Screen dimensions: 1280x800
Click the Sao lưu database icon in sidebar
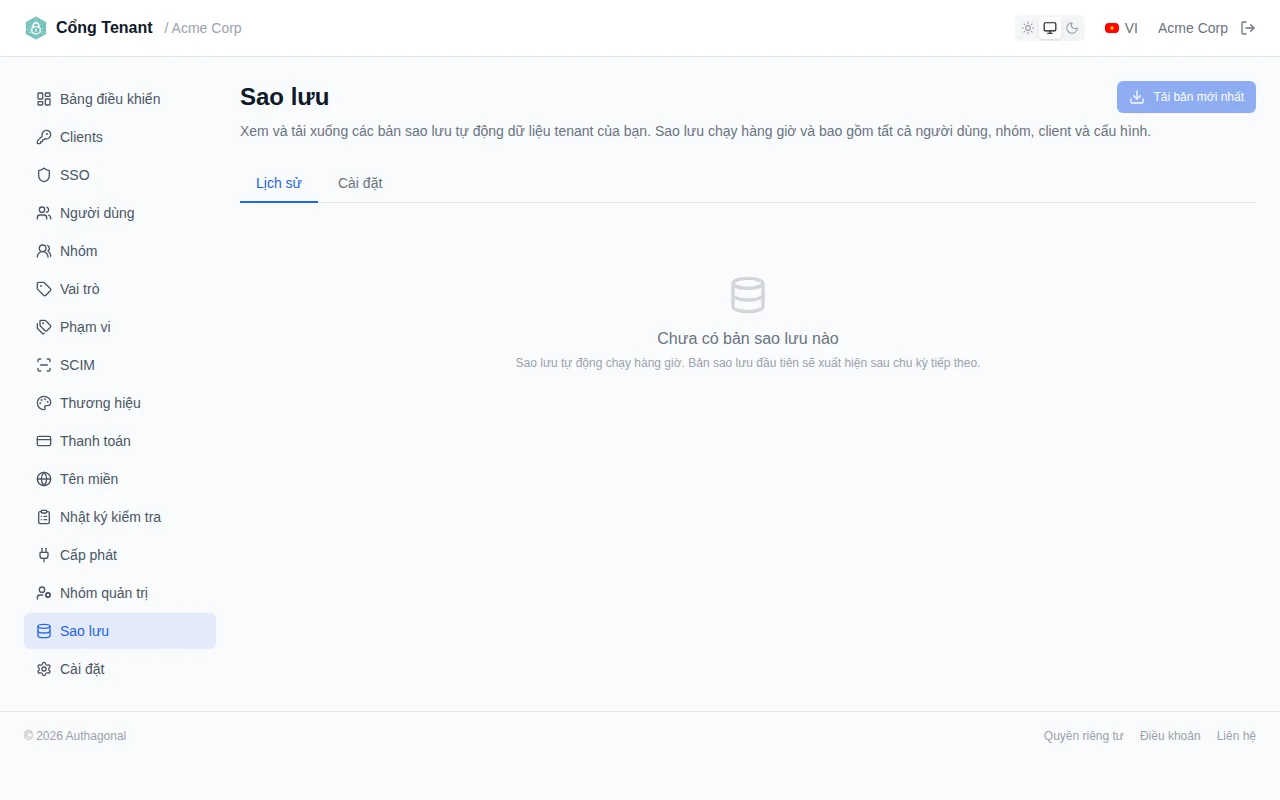click(44, 631)
